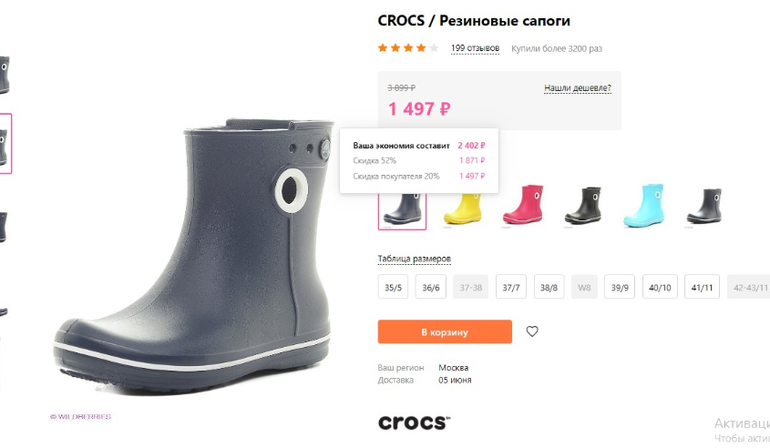Pick size 39/9
This screenshot has height=448, width=770.
[x=619, y=287]
